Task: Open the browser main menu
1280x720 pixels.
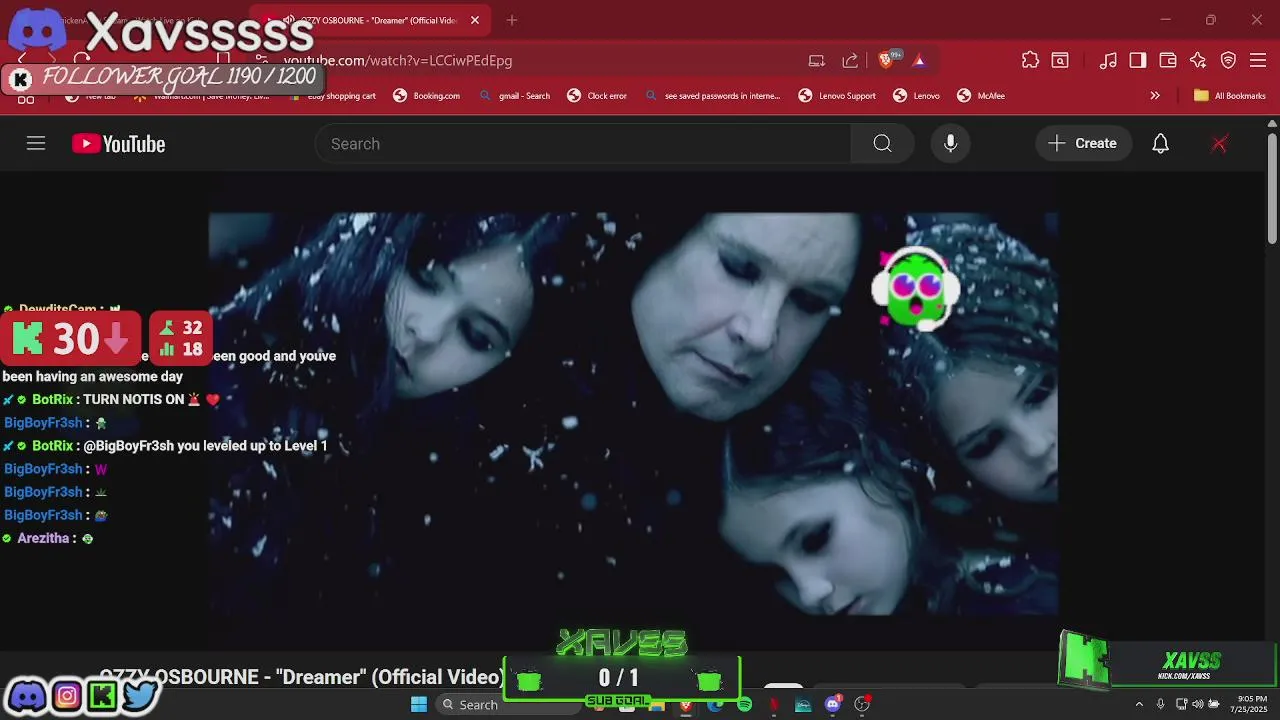Action: click(x=1258, y=60)
